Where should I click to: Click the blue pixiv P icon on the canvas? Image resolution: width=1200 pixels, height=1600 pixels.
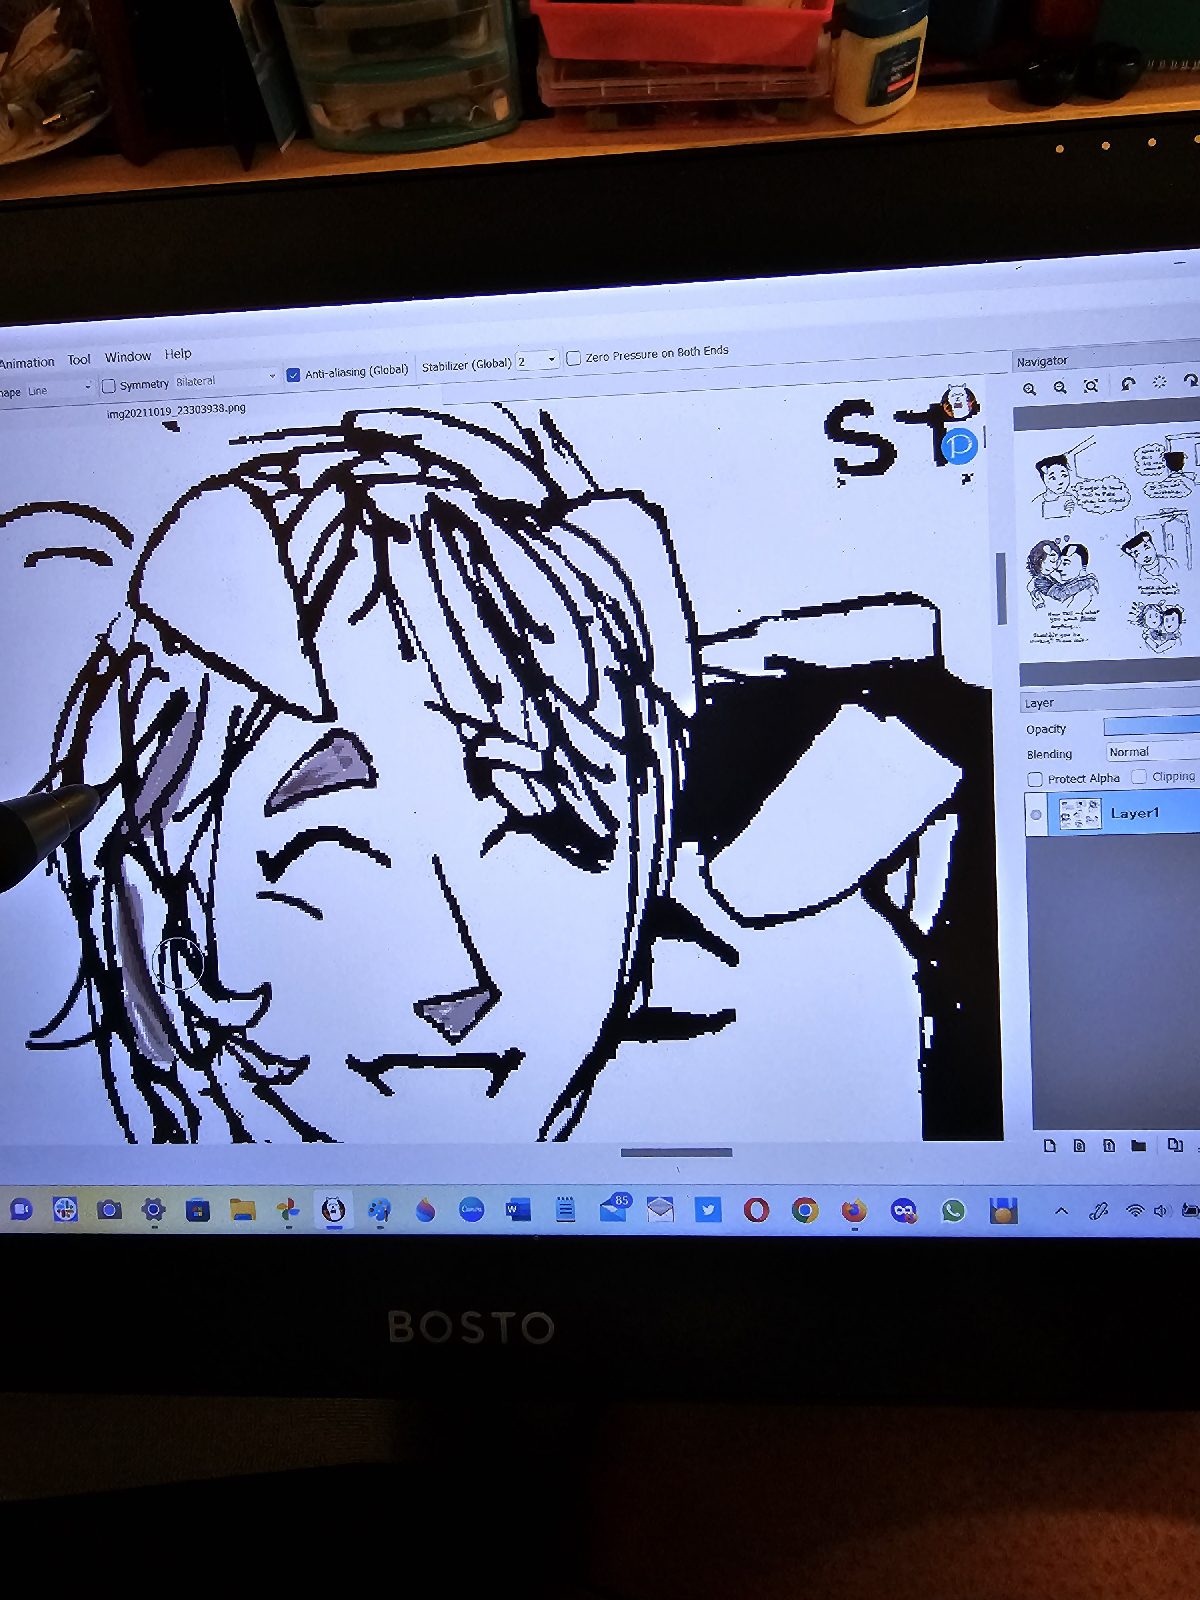[x=958, y=445]
